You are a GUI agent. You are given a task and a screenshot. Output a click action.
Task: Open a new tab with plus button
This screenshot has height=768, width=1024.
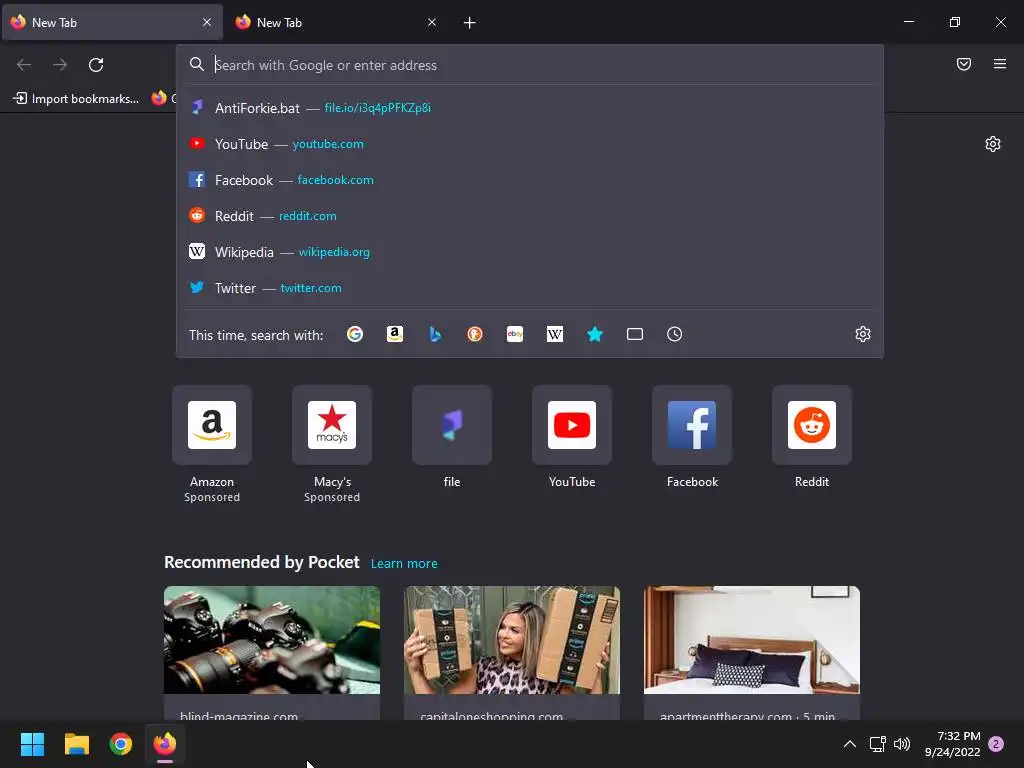coord(470,23)
